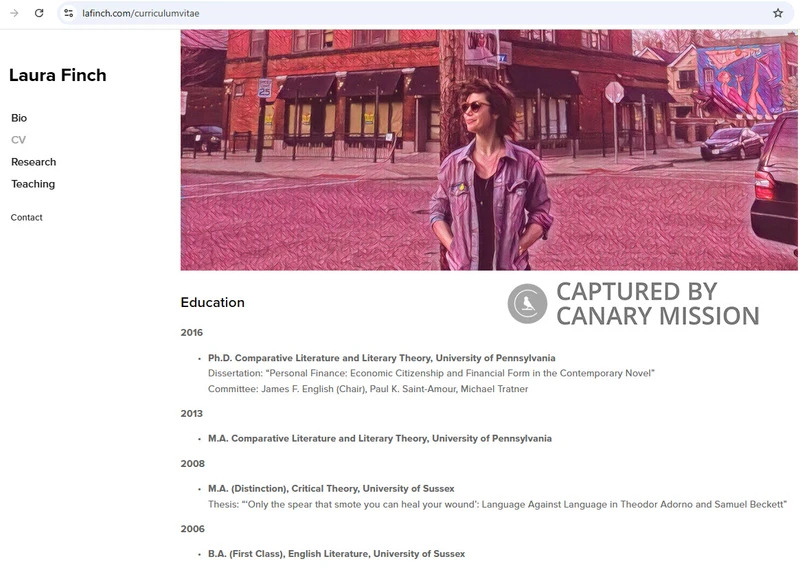Open the Laura Finch site title
The width and height of the screenshot is (800, 581).
click(58, 75)
